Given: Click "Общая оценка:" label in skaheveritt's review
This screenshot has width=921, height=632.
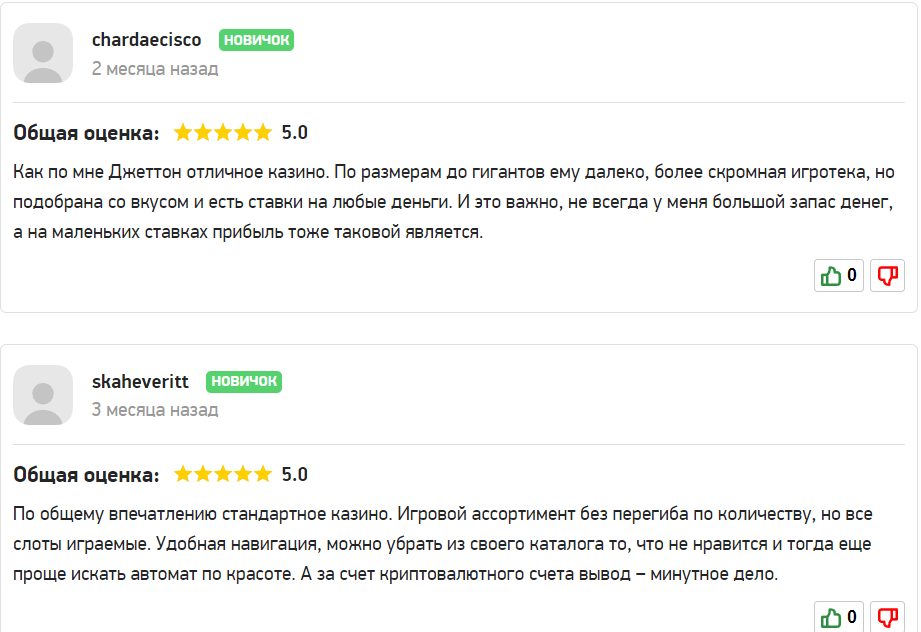Looking at the screenshot, I should pyautogui.click(x=86, y=475).
